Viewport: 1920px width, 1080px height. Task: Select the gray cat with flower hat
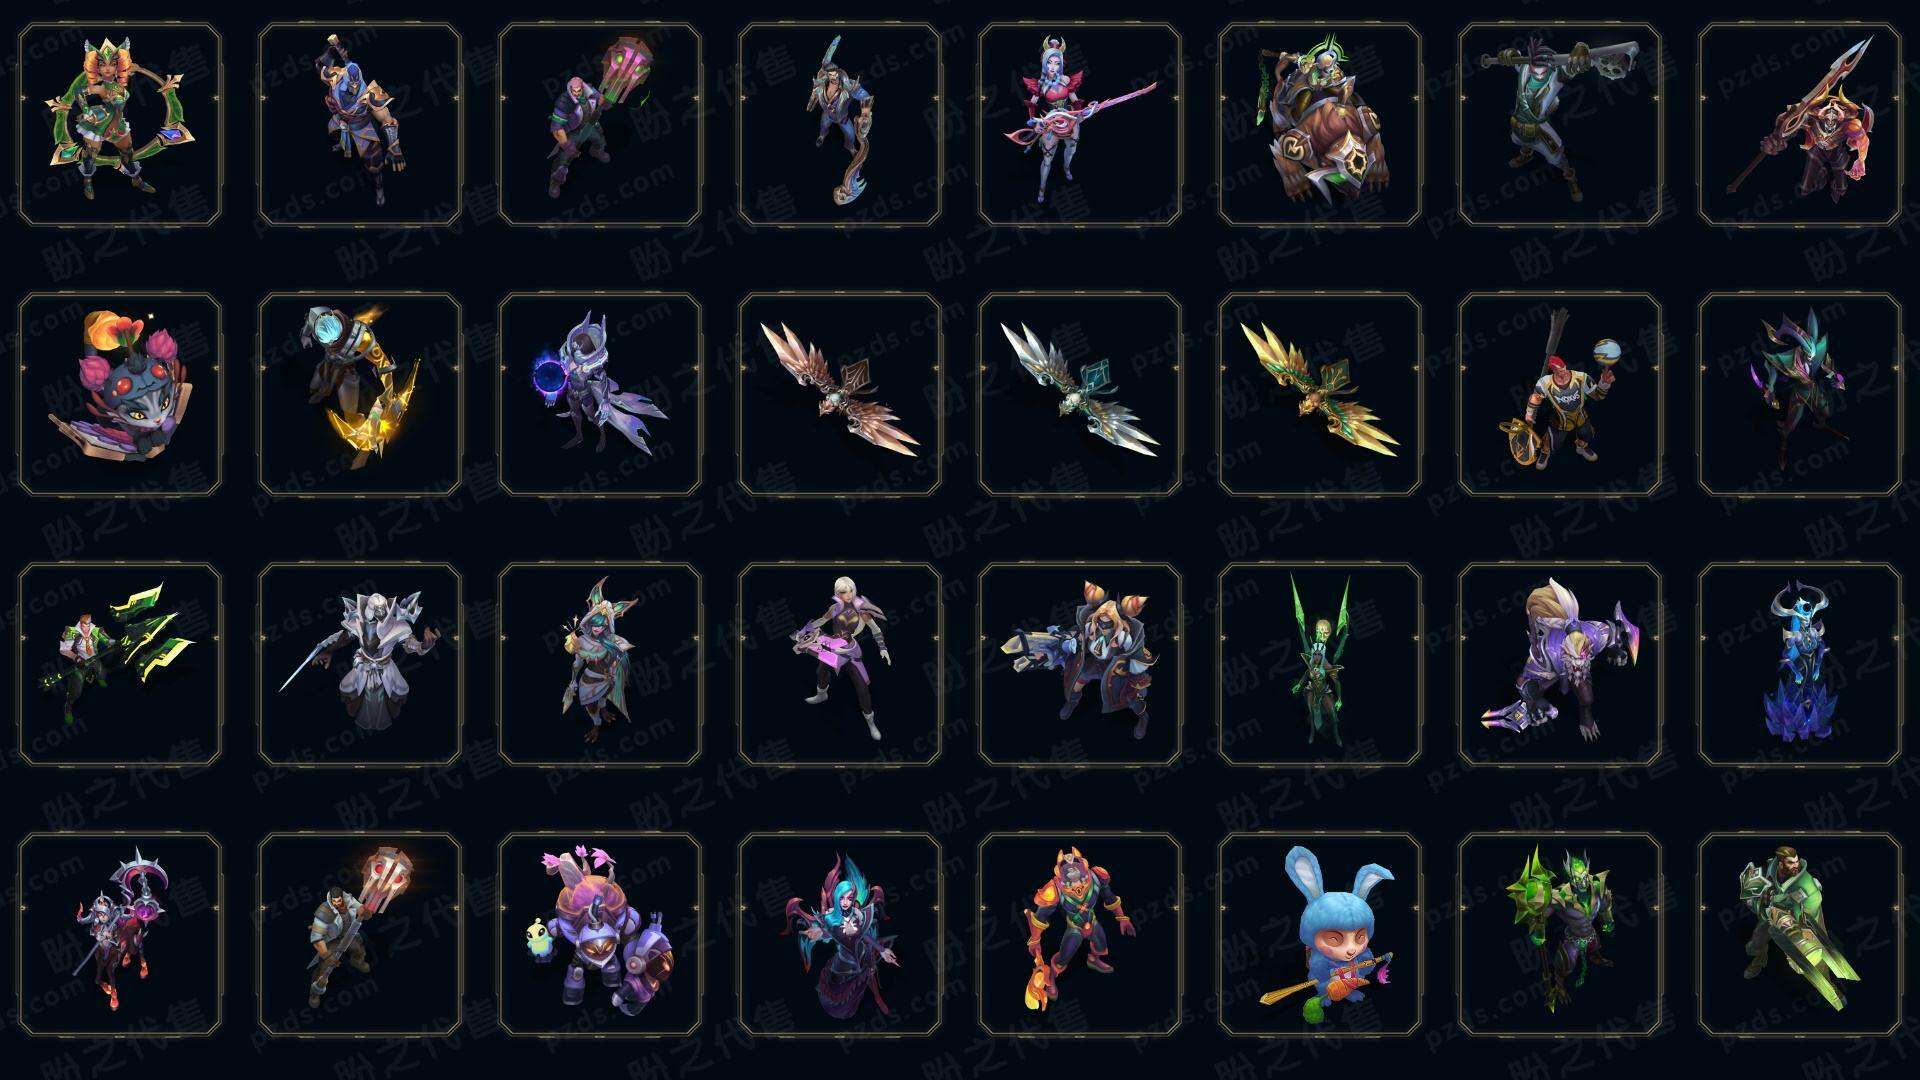pos(120,394)
